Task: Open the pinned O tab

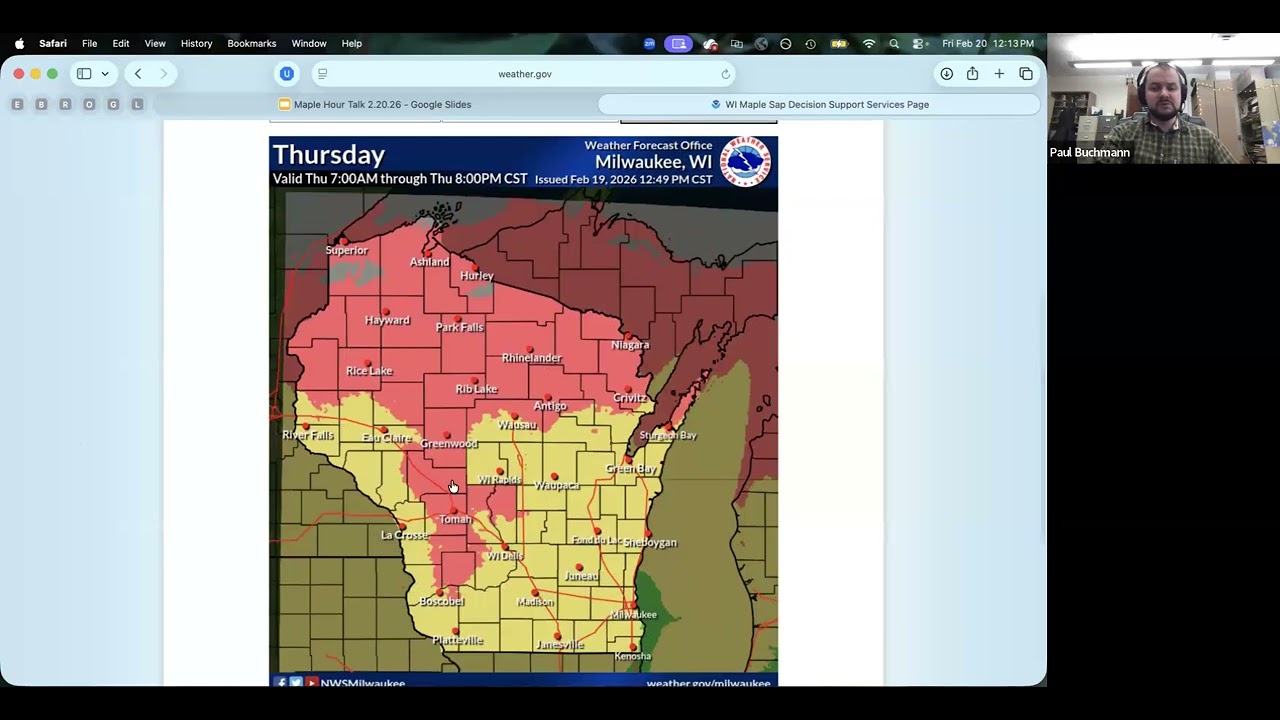Action: tap(89, 104)
